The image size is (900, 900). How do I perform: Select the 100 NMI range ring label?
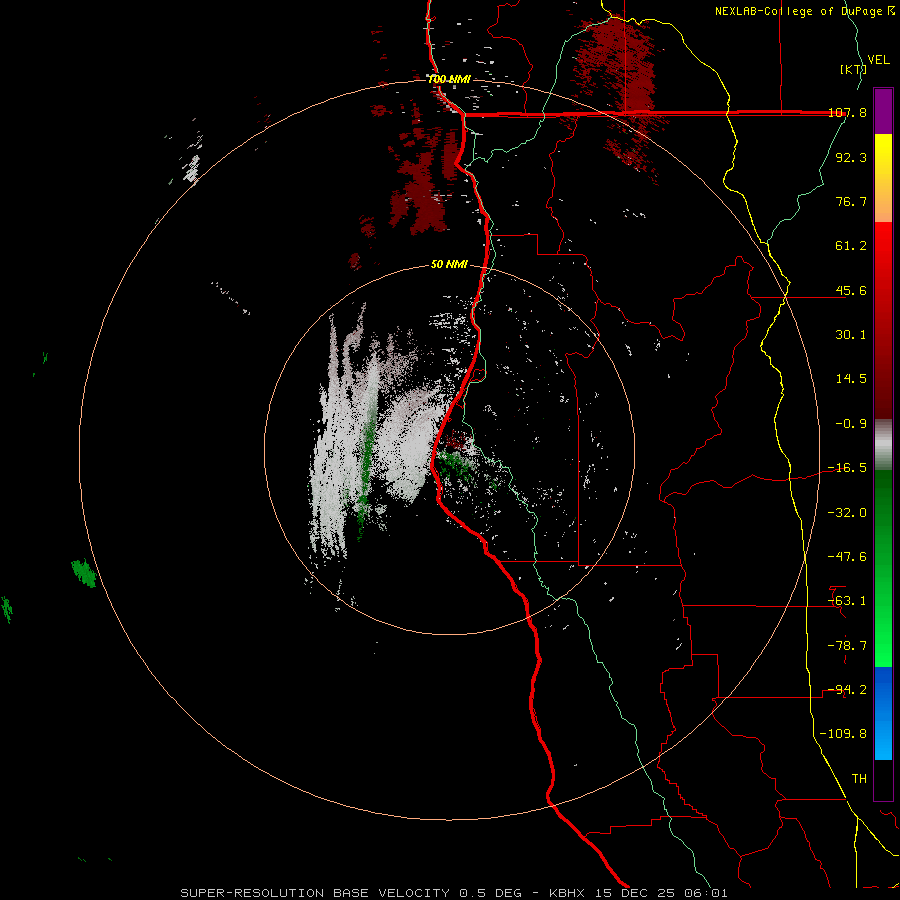(x=449, y=79)
